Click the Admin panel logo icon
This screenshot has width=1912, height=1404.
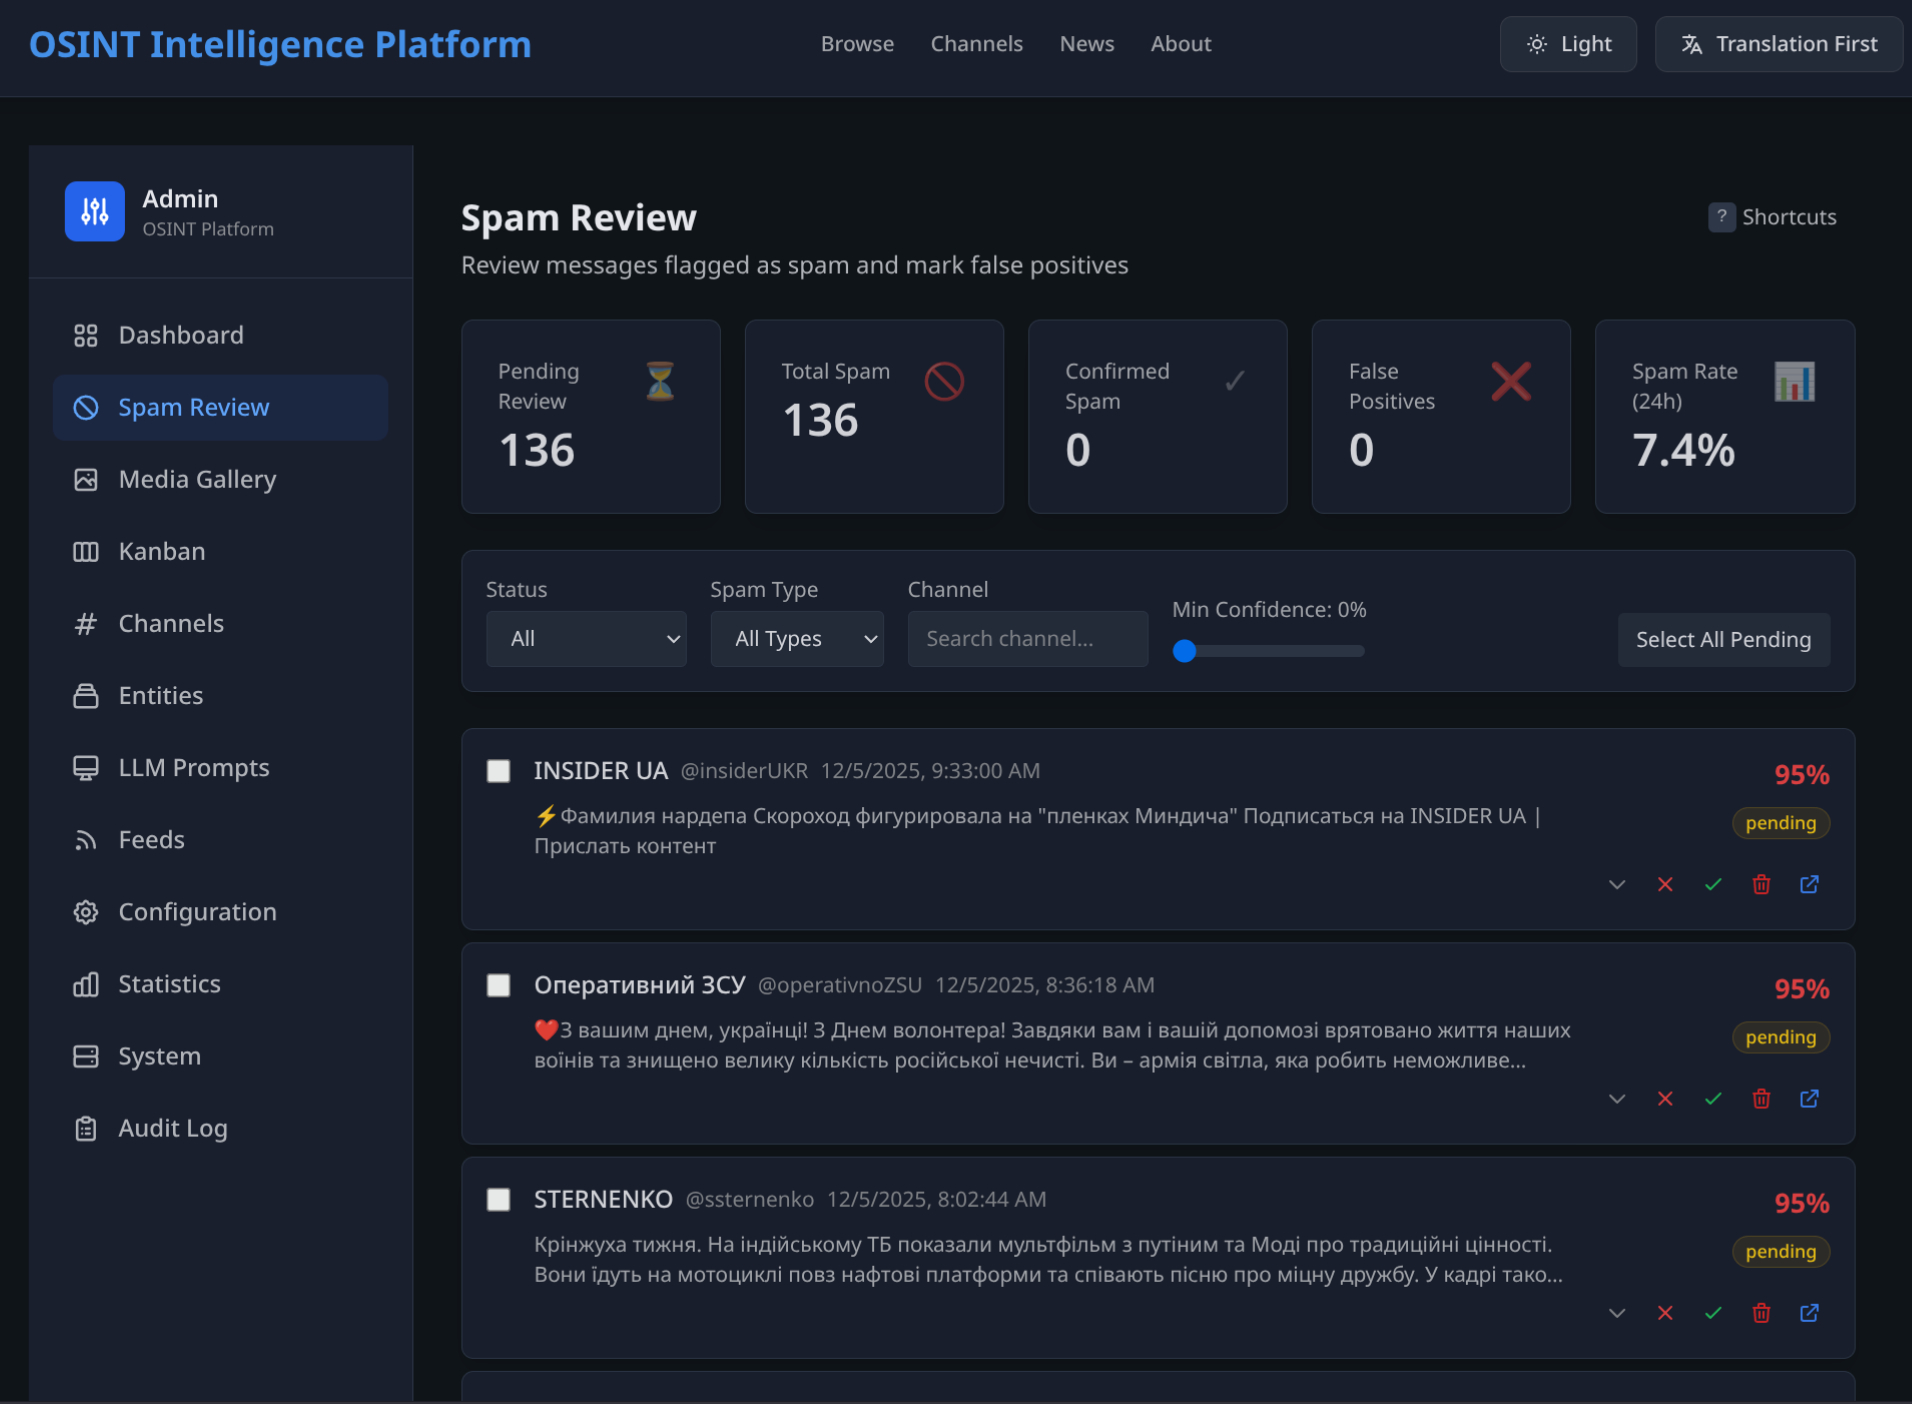click(x=95, y=212)
